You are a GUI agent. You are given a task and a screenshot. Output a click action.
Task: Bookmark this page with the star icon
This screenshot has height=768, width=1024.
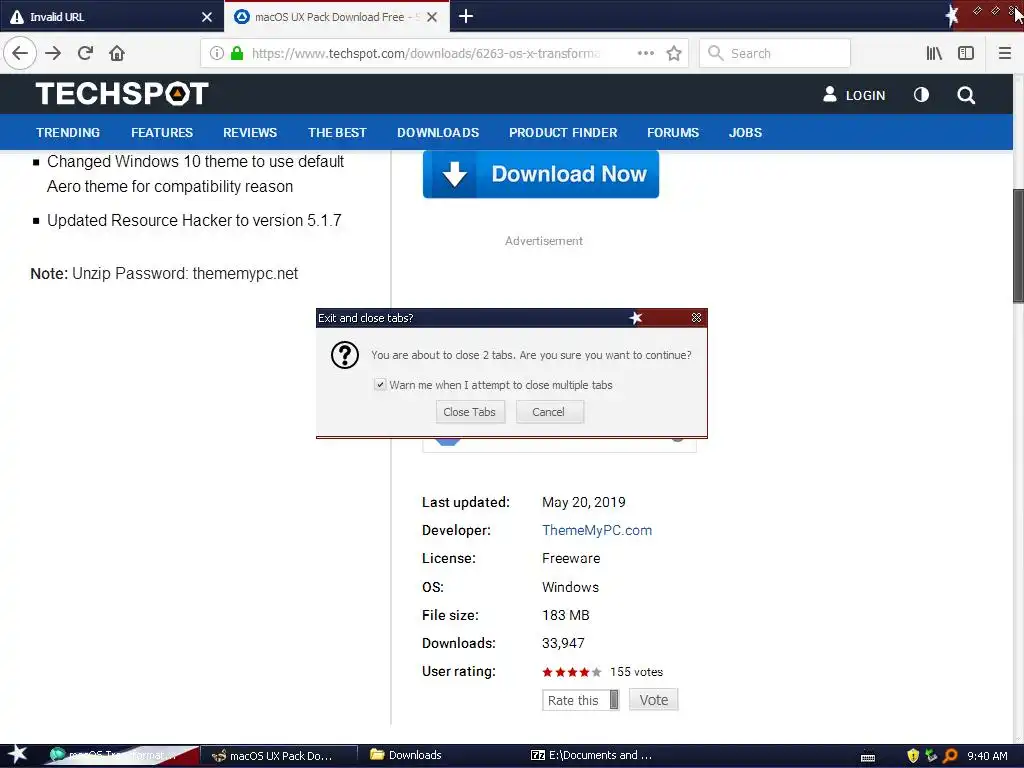point(674,53)
